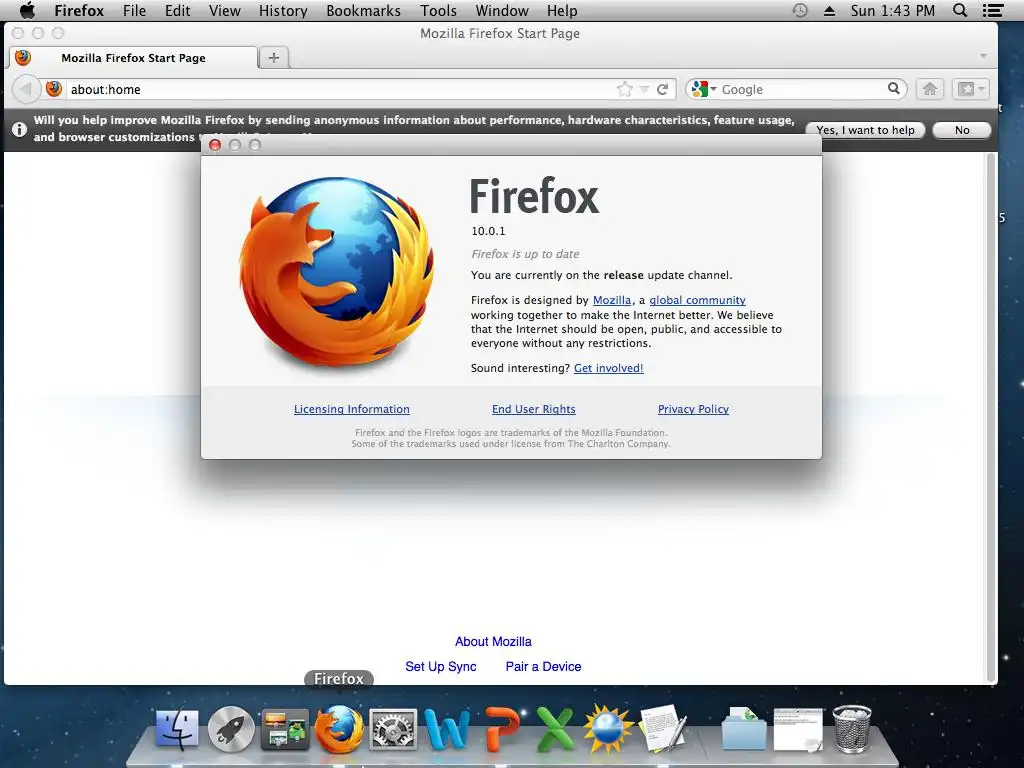This screenshot has width=1024, height=768.
Task: Click Yes, I want to help
Action: (x=865, y=130)
